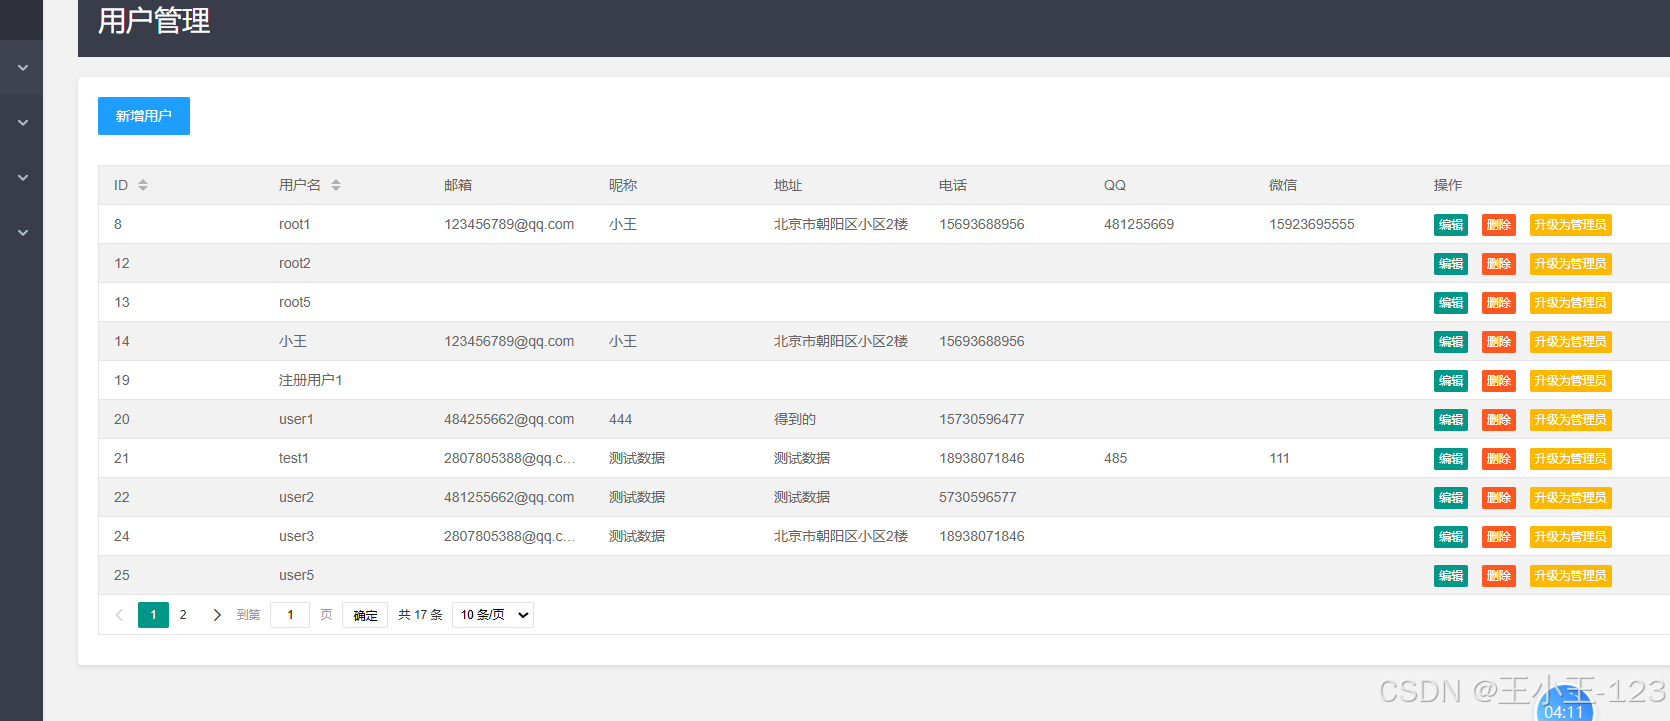The width and height of the screenshot is (1670, 721).
Task: Edit user user5
Action: click(1451, 576)
